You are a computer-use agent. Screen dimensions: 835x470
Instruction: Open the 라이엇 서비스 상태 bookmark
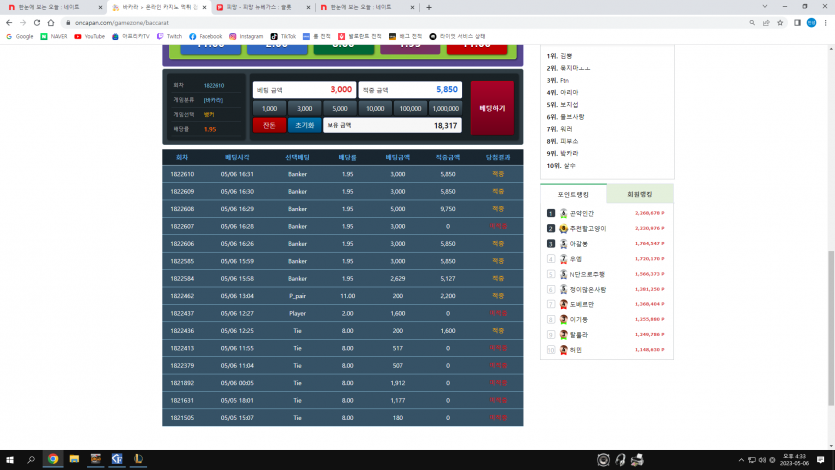tap(457, 36)
